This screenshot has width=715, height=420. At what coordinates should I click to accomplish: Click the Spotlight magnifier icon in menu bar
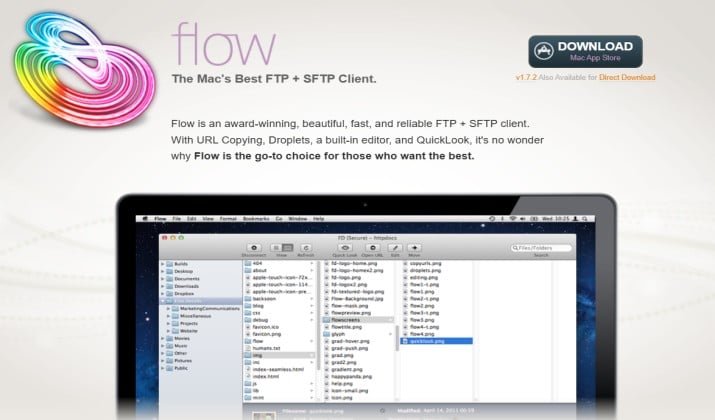[585, 219]
